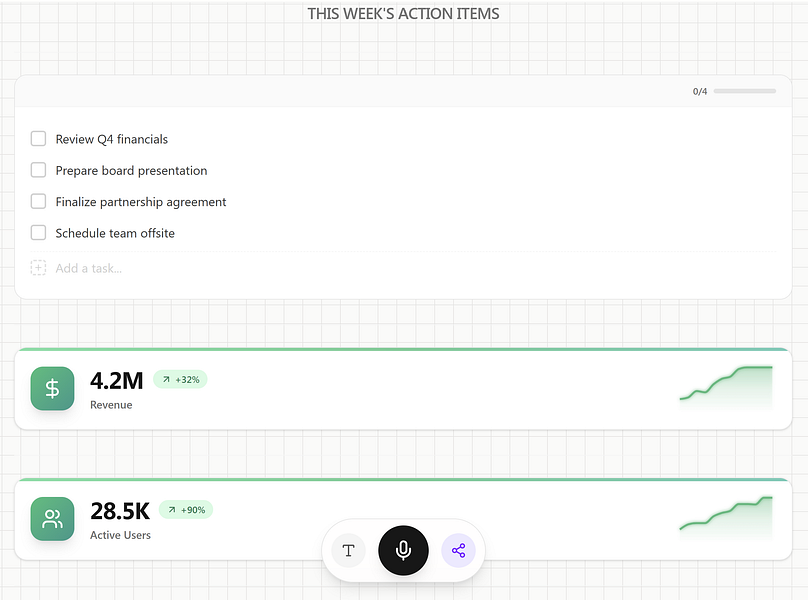The height and width of the screenshot is (600, 808).
Task: Click the people icon on the Active Users card
Action: [x=52, y=518]
